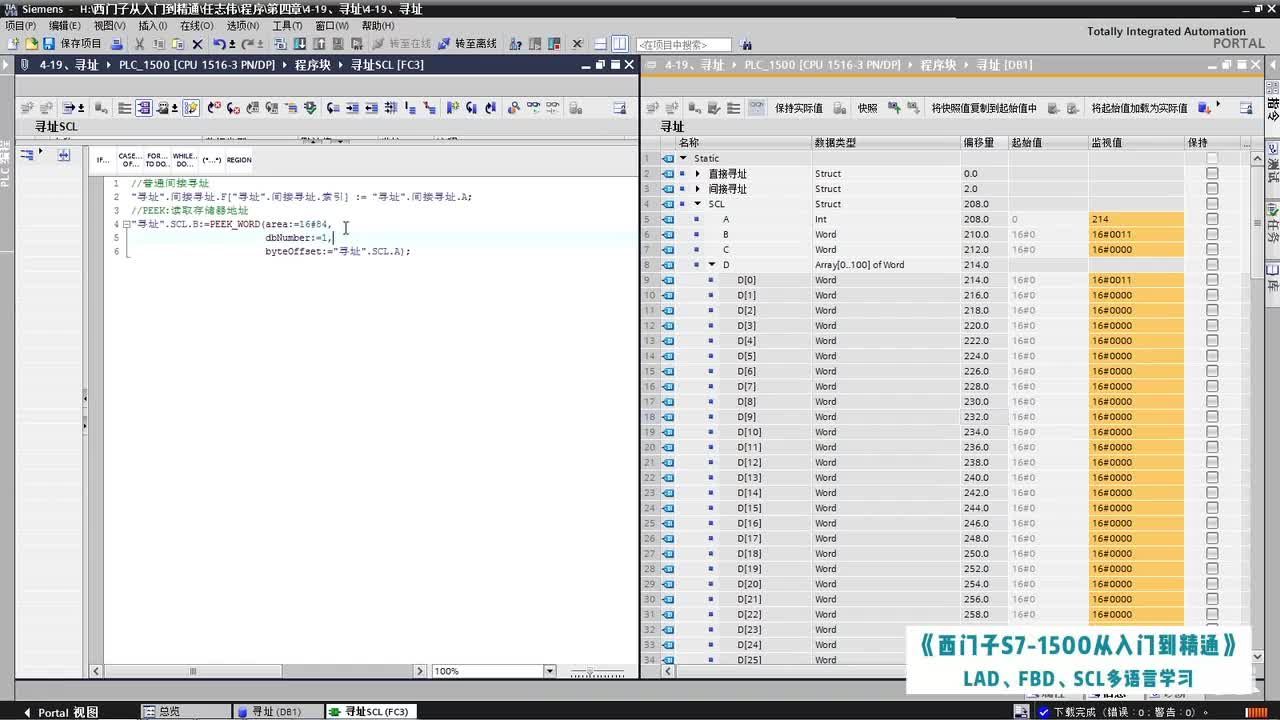Click monitor value 214 of variable A
Image resolution: width=1280 pixels, height=720 pixels.
(1136, 219)
